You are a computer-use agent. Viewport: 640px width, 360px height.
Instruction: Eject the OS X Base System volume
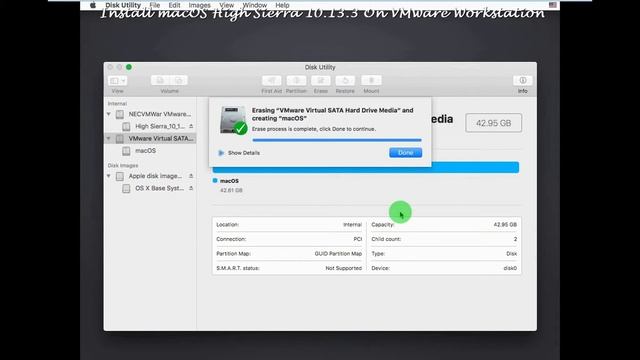(x=191, y=188)
